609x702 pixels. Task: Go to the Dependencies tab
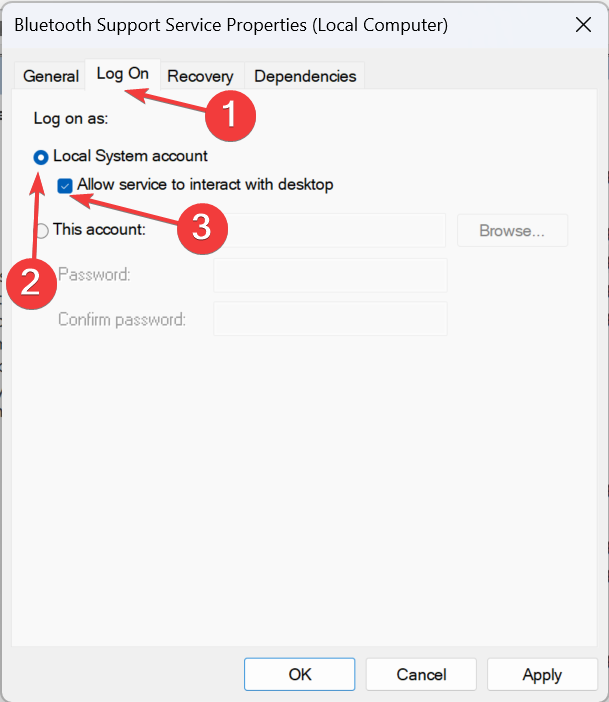[305, 76]
